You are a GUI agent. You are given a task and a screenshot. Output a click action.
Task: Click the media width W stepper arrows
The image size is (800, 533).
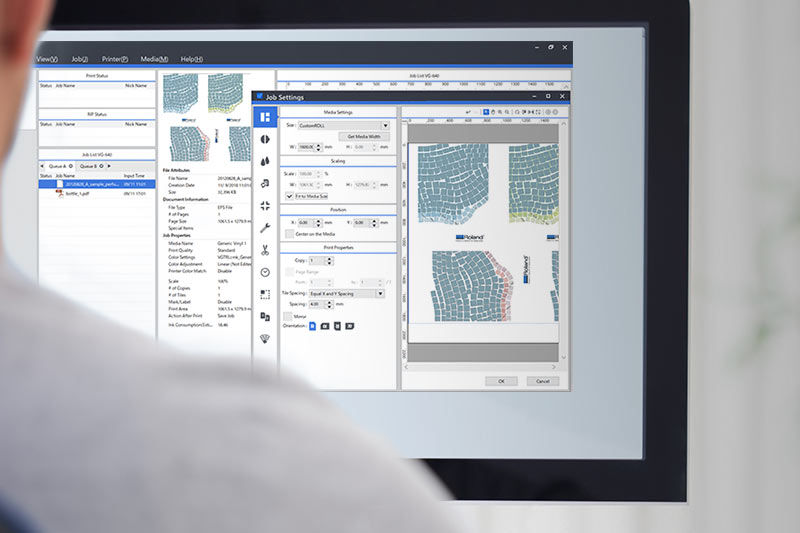click(319, 147)
